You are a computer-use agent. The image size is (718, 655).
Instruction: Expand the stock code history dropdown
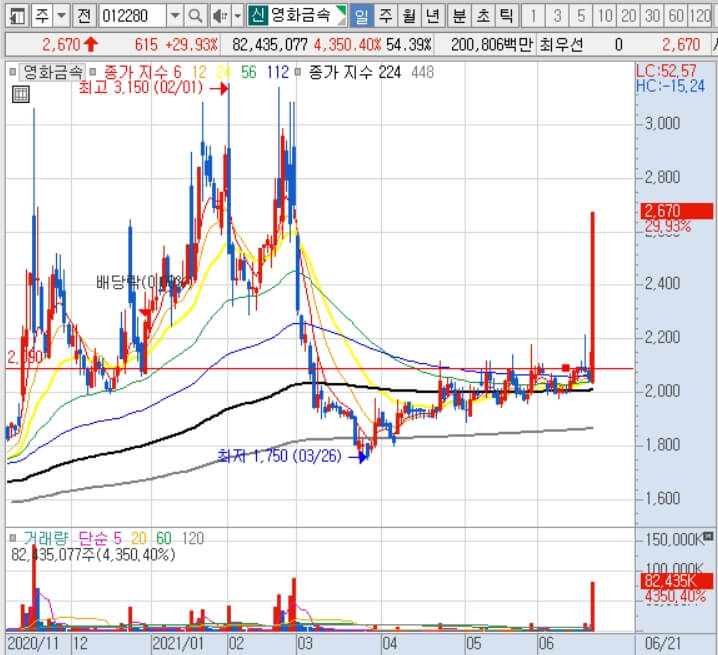point(174,16)
